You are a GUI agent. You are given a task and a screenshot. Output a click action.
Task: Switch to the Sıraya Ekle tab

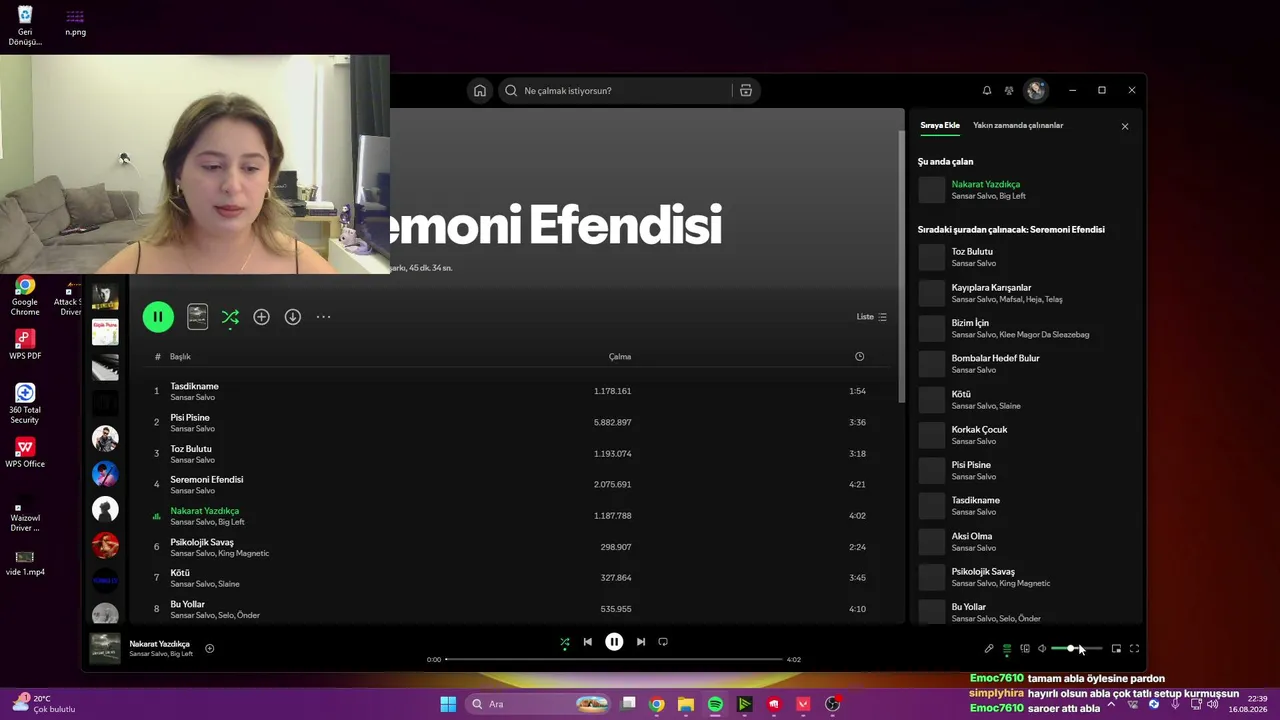940,126
